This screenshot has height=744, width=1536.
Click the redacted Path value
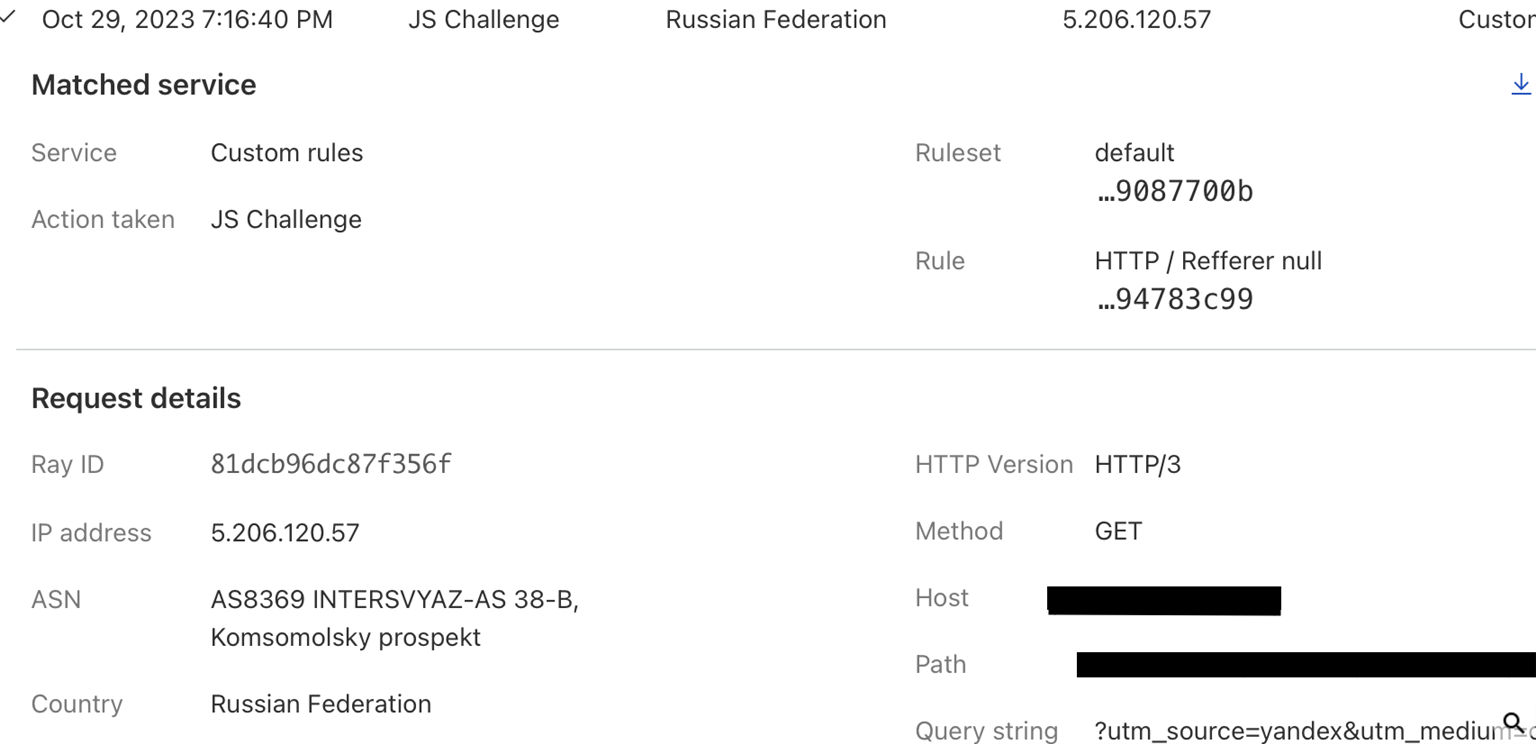click(1306, 665)
